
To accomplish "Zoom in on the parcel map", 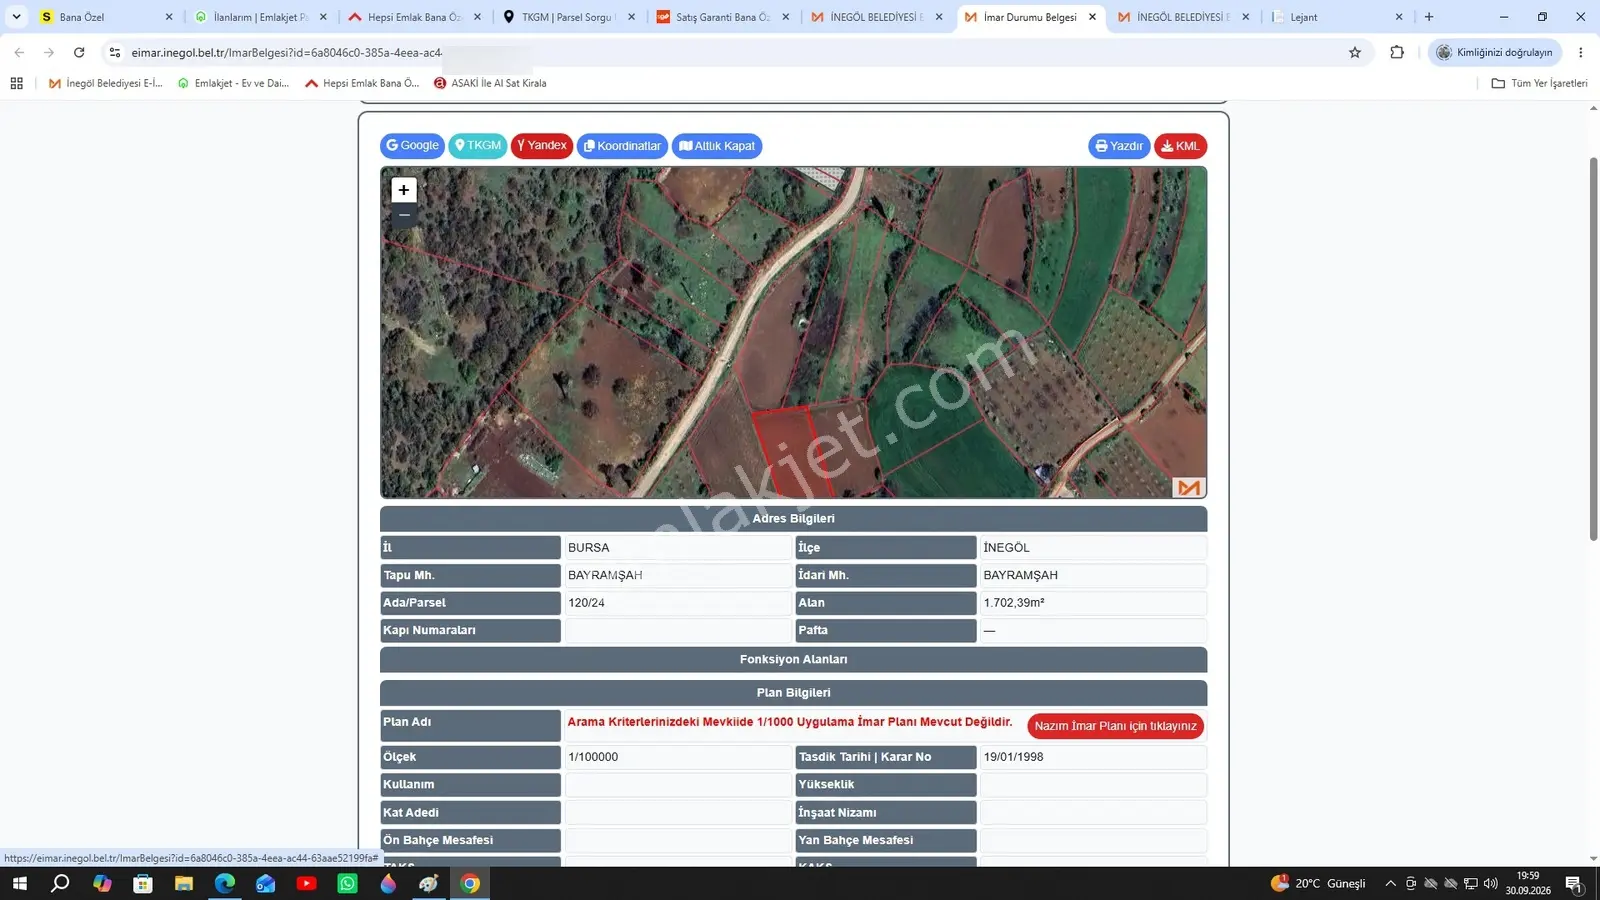I will click(403, 190).
